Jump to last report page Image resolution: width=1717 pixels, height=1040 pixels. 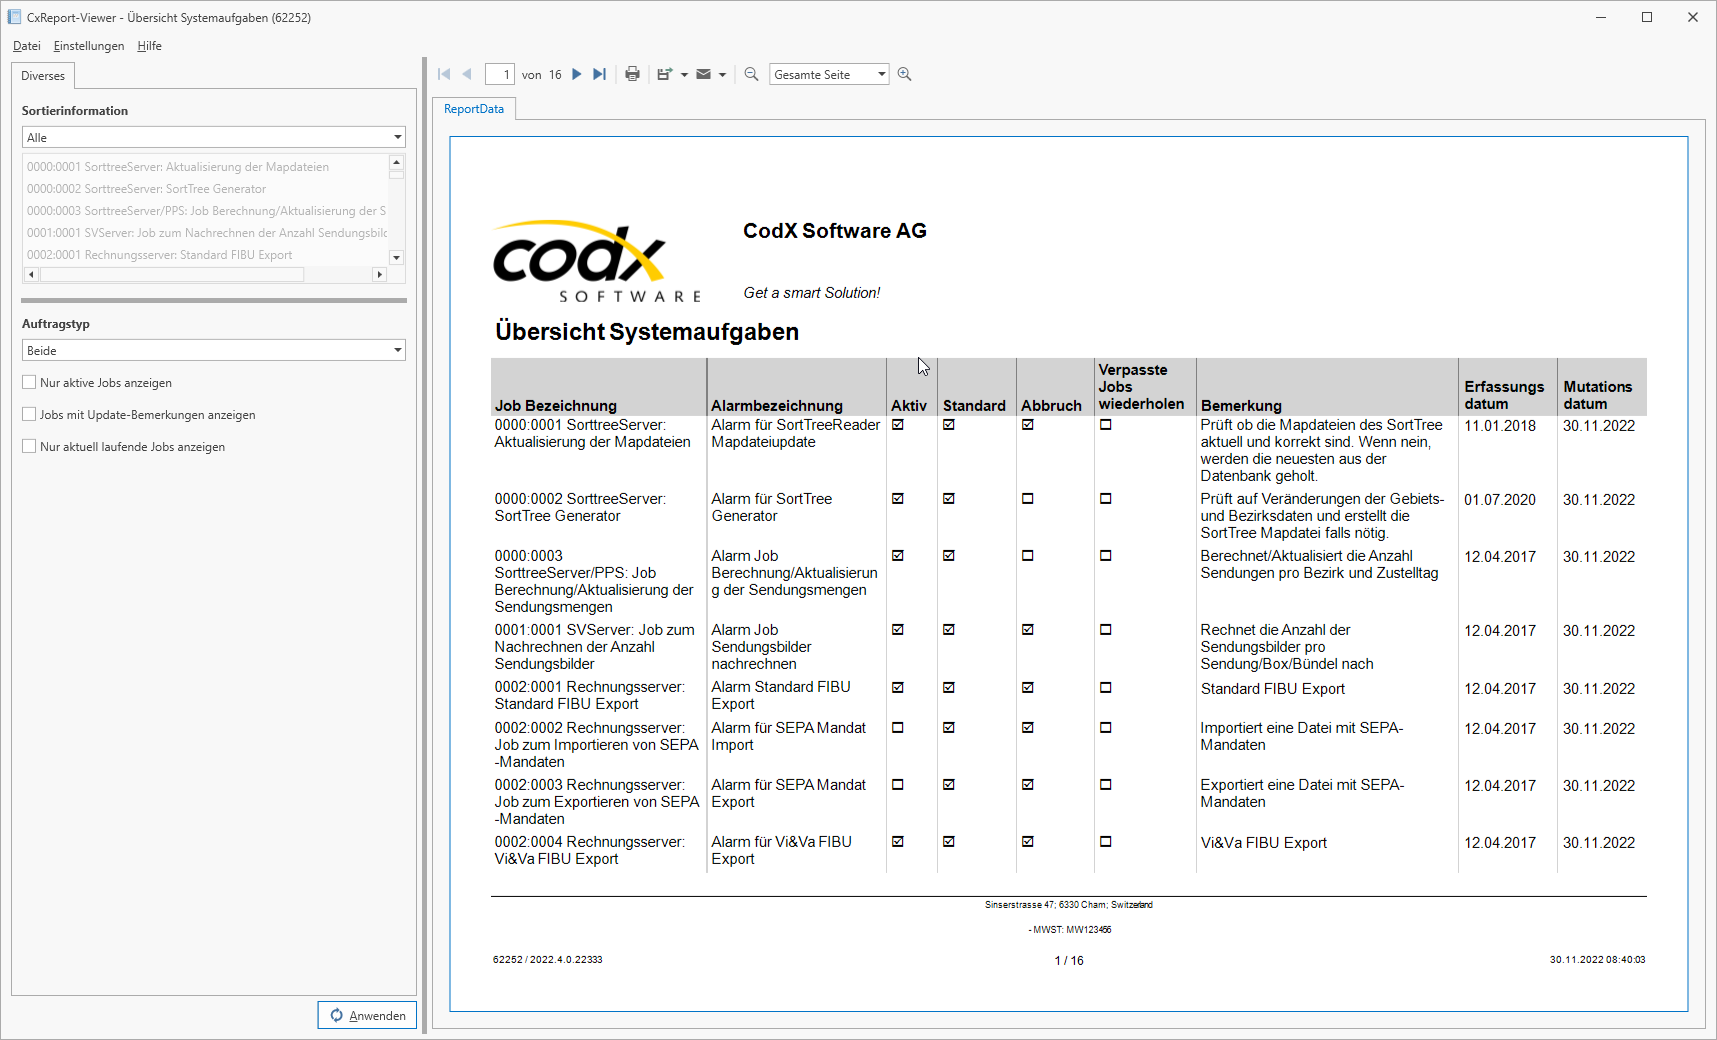coord(599,74)
